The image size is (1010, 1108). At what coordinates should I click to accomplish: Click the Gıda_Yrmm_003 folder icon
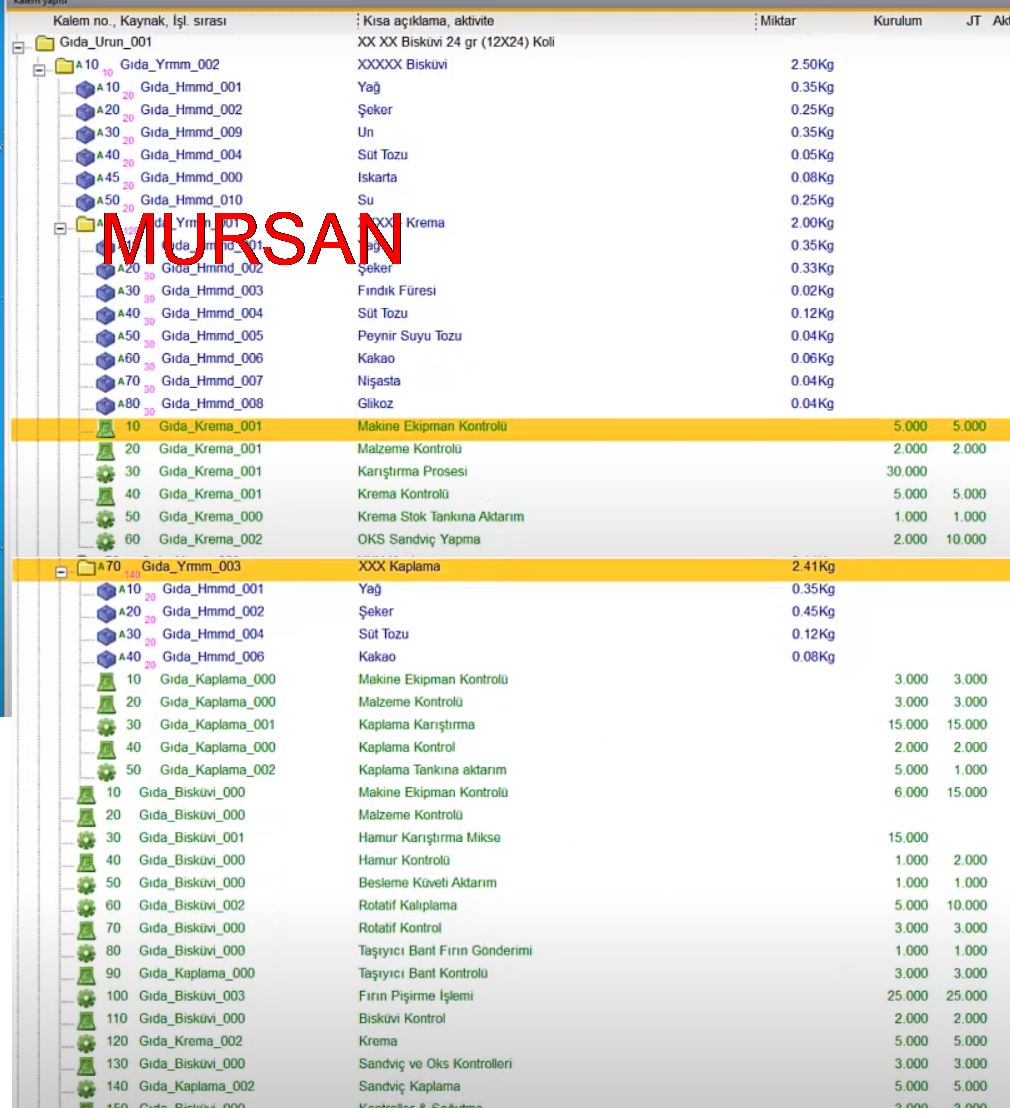[x=86, y=567]
